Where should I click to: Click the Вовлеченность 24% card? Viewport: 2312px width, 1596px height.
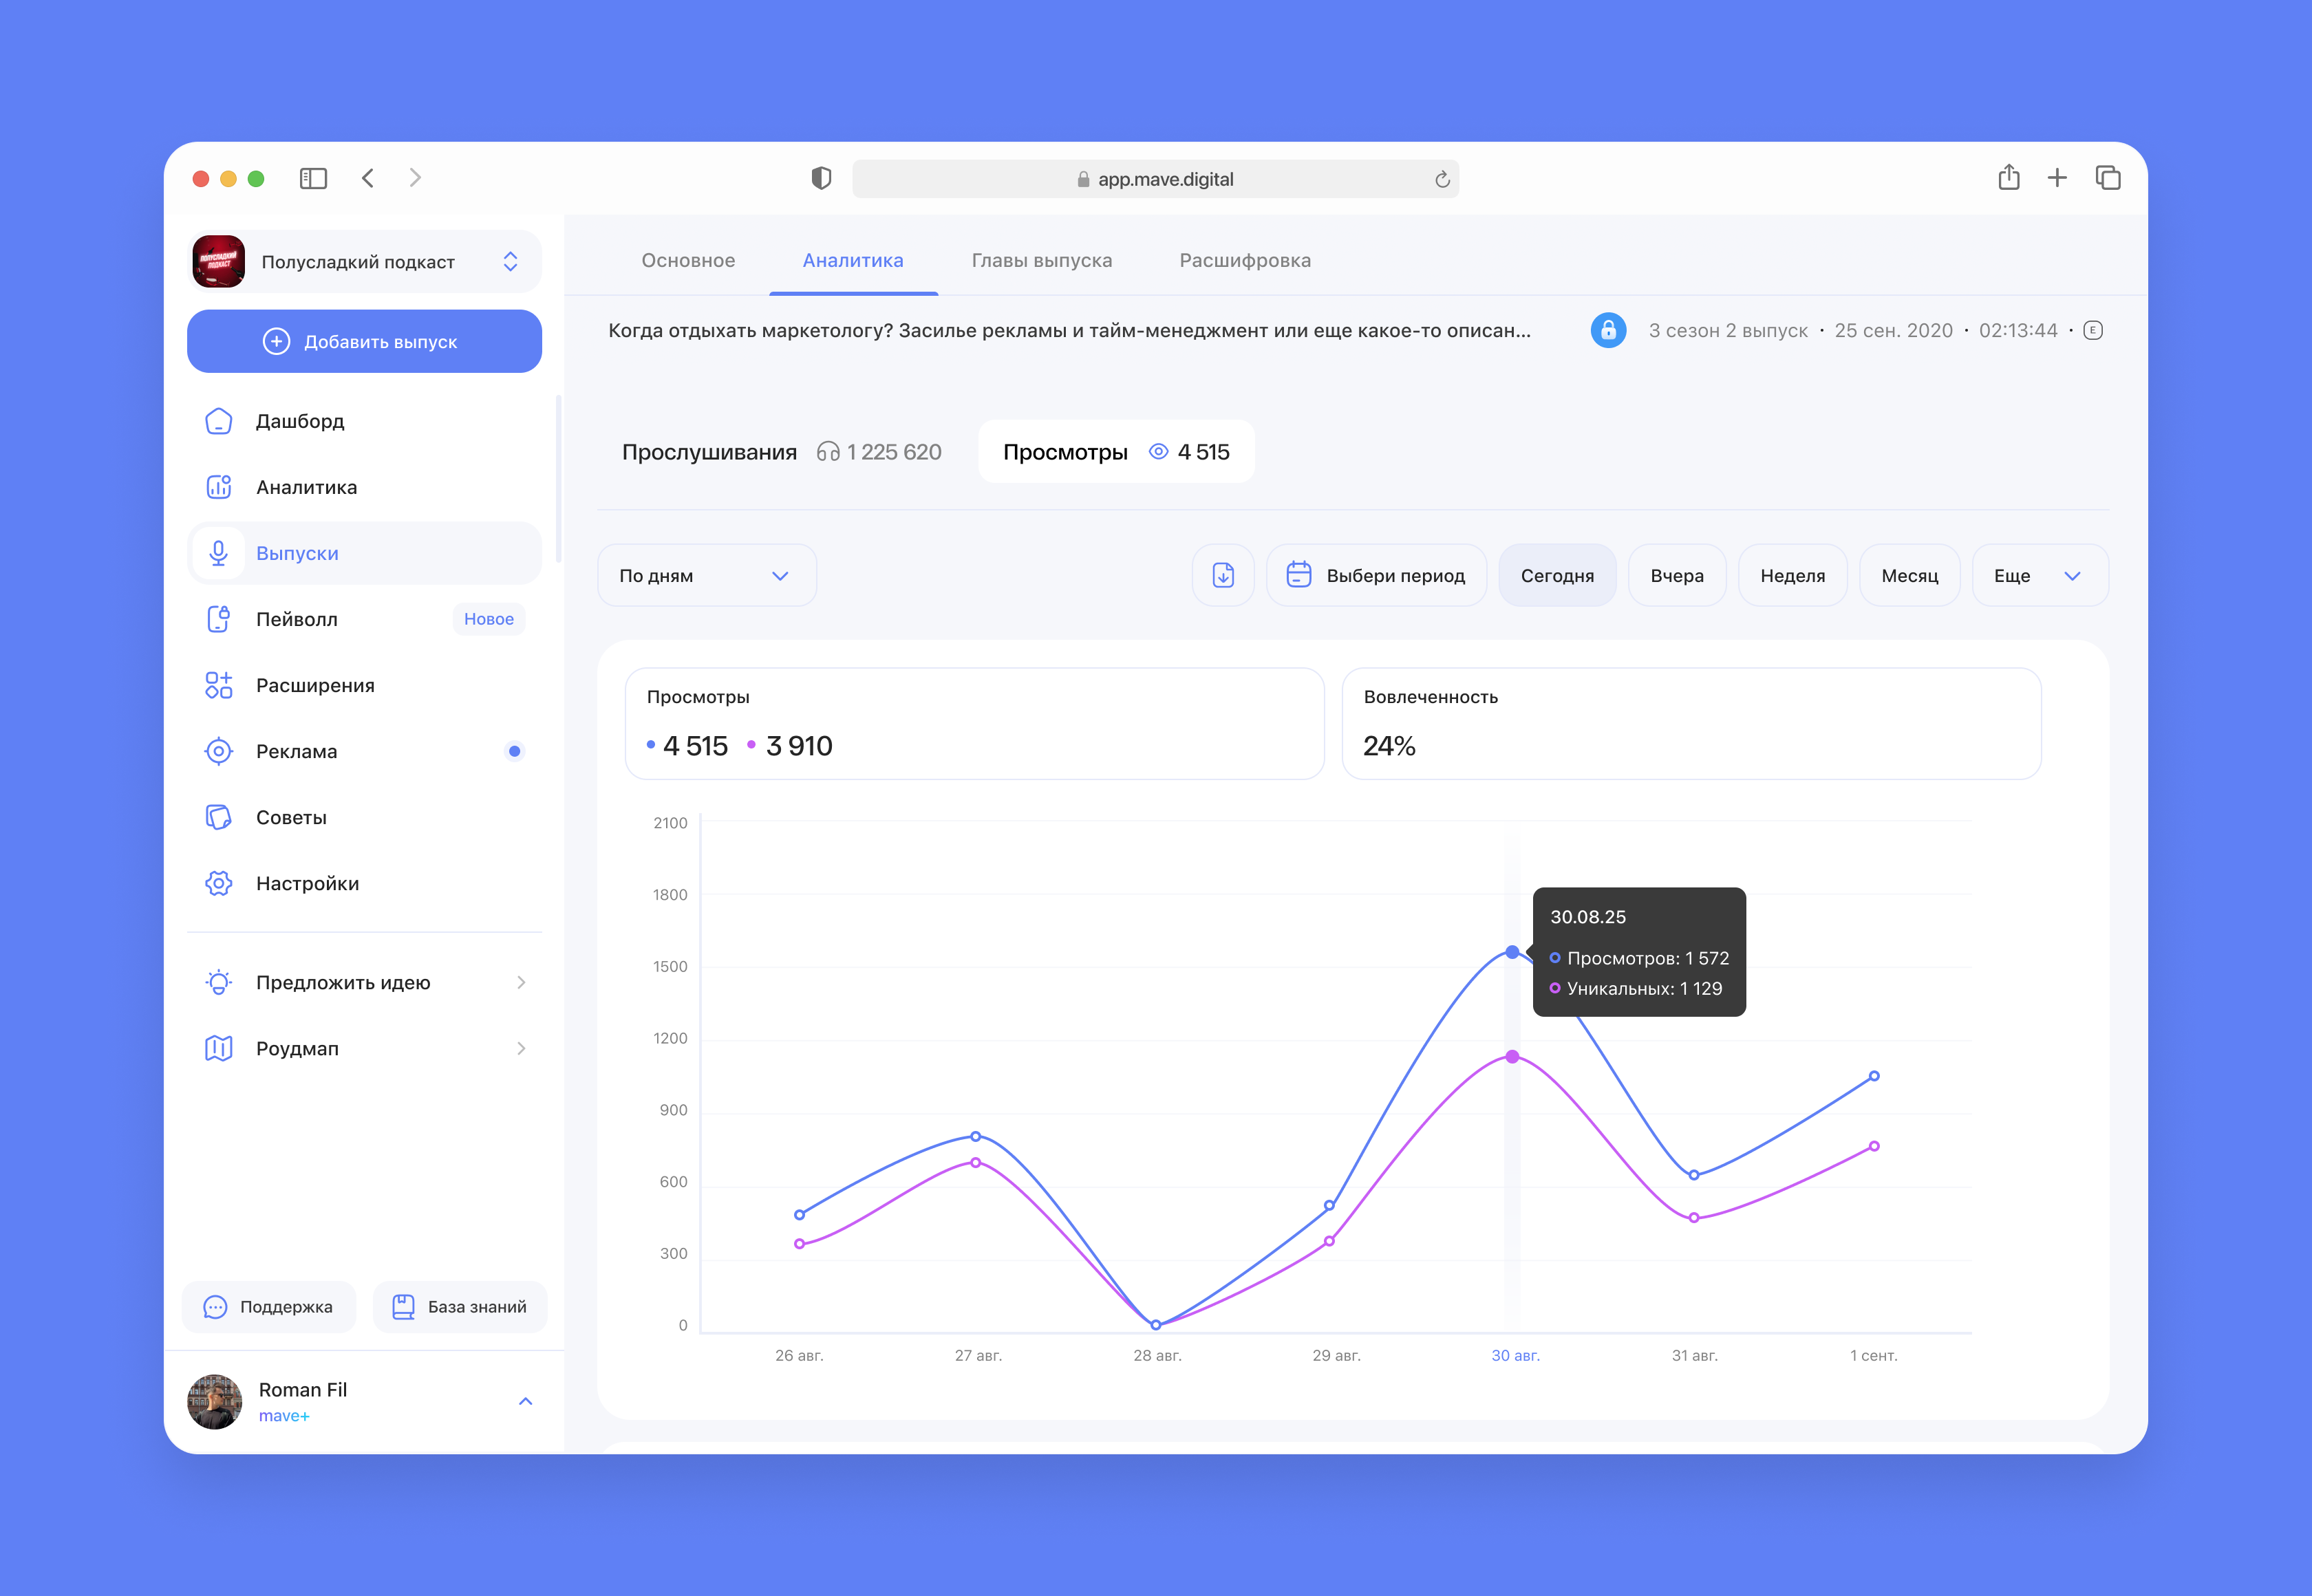(x=1691, y=723)
